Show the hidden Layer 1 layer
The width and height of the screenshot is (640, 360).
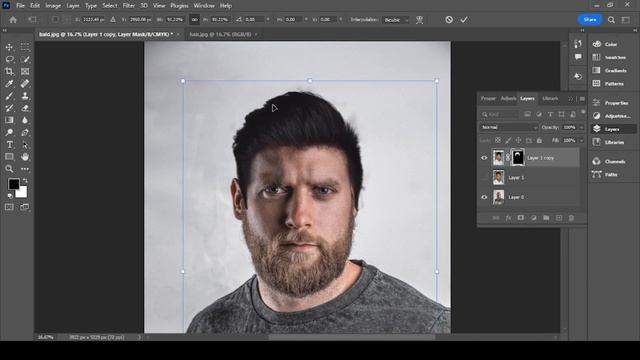click(484, 178)
